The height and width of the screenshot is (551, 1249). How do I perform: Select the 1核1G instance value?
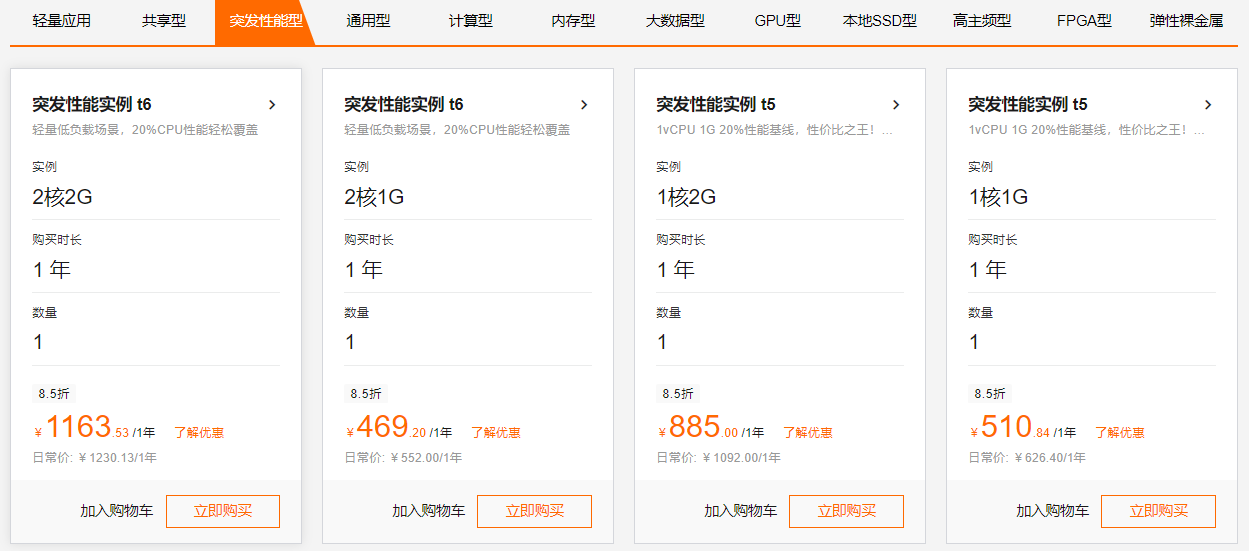(x=998, y=197)
